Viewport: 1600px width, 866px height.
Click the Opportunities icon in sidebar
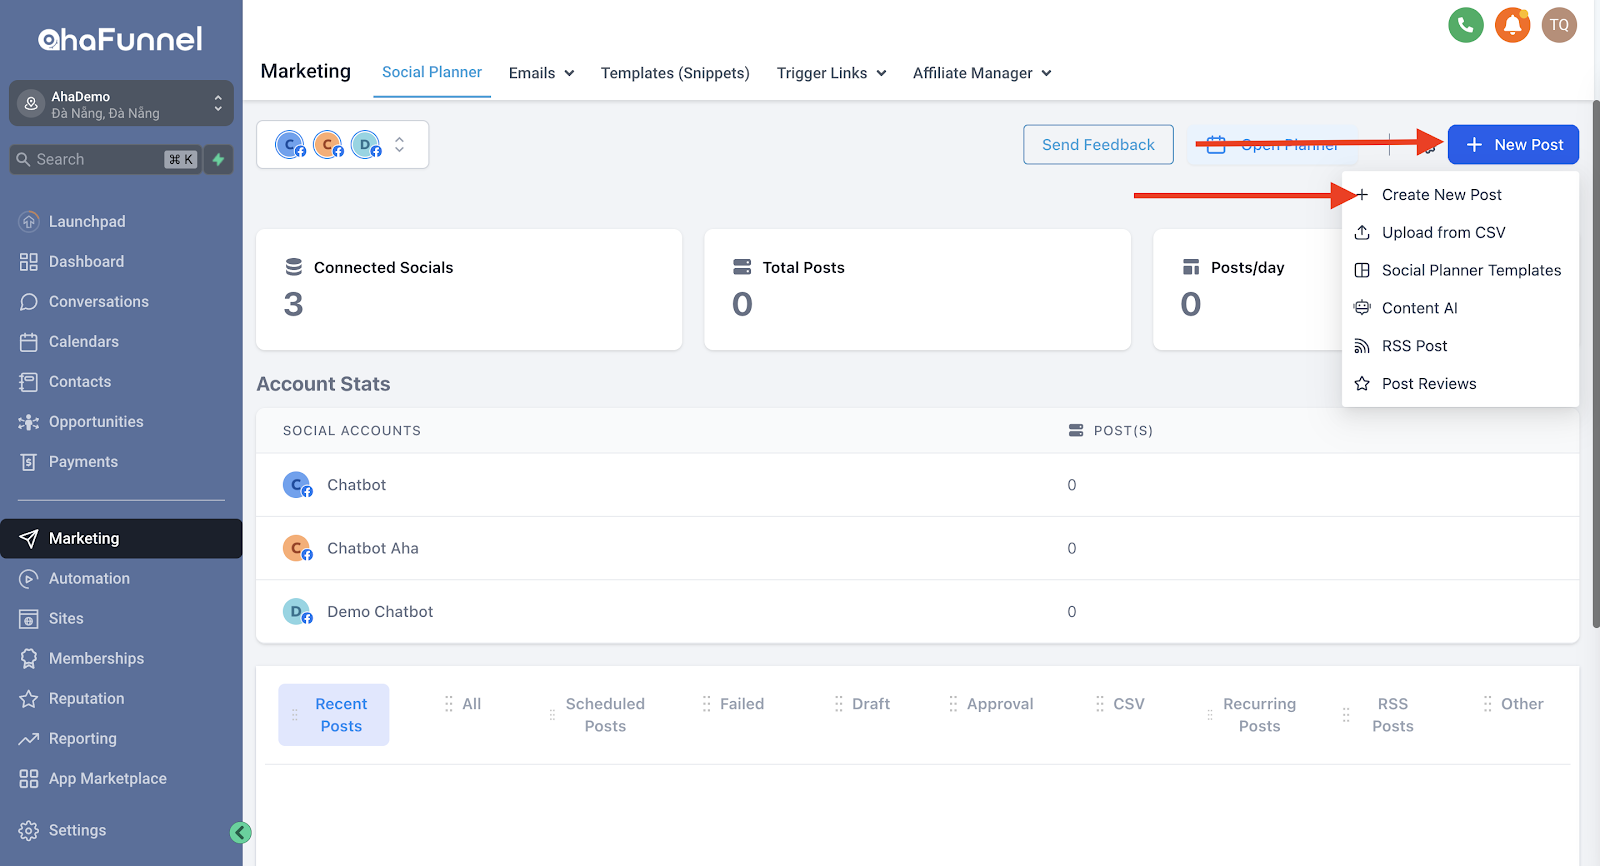pos(29,421)
